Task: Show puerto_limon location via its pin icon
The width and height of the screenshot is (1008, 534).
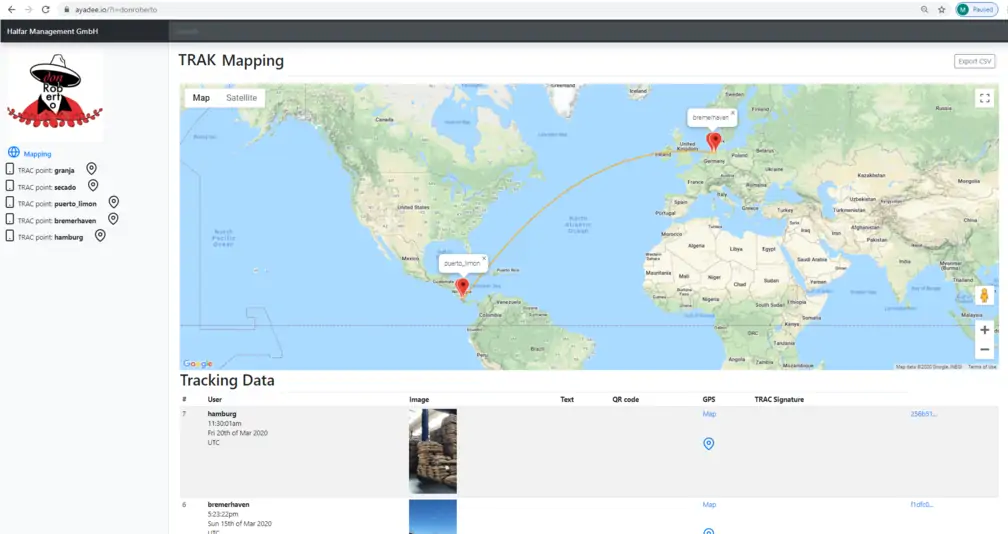Action: point(114,202)
